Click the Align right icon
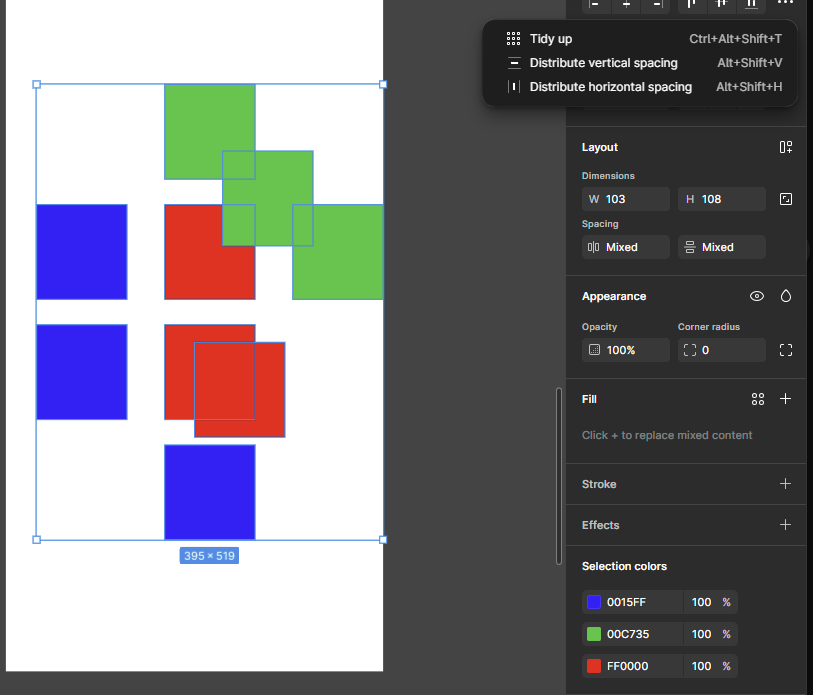 point(657,4)
